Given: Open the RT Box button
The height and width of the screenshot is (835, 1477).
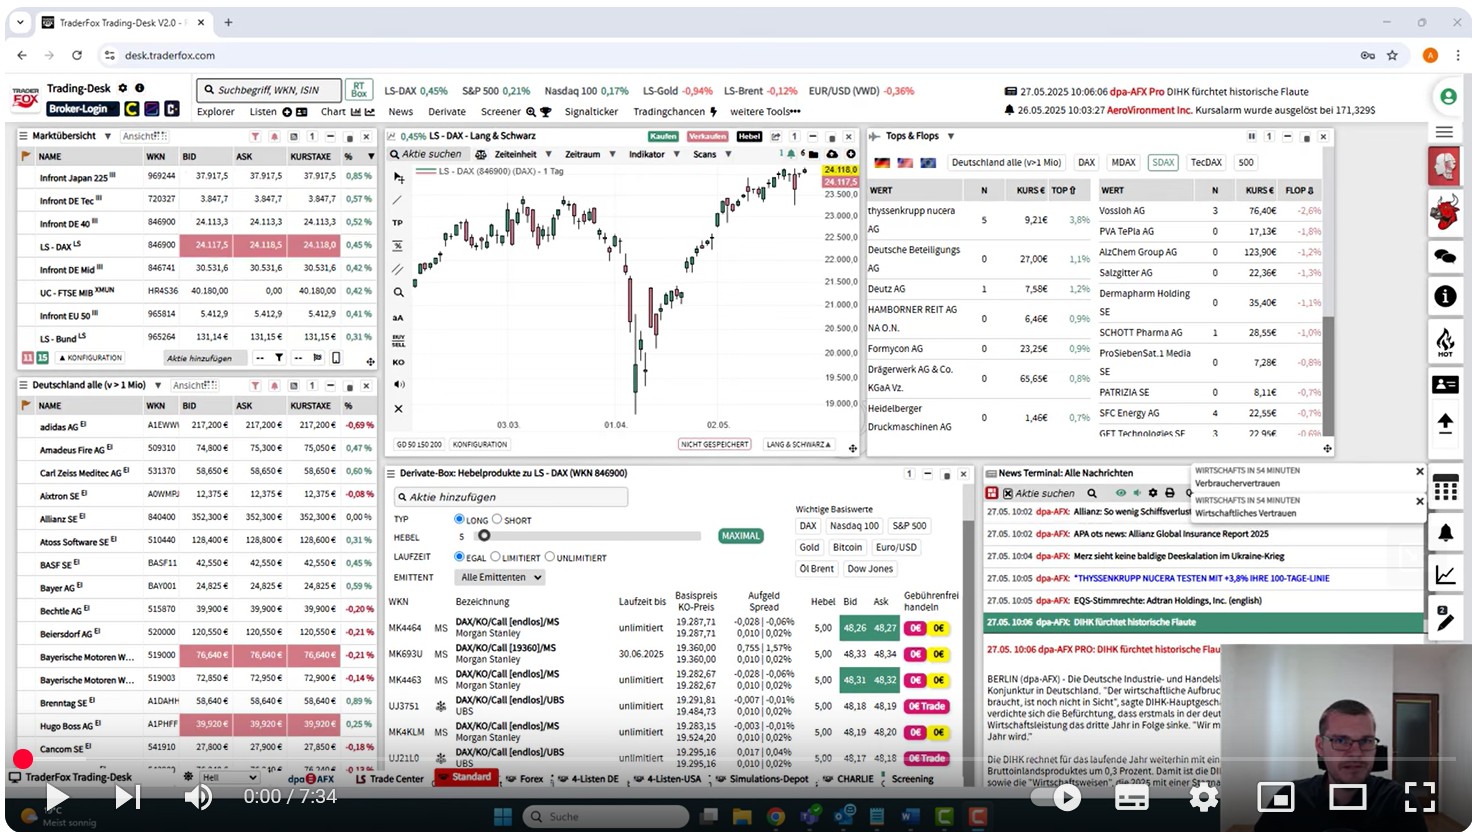Looking at the screenshot, I should coord(359,90).
